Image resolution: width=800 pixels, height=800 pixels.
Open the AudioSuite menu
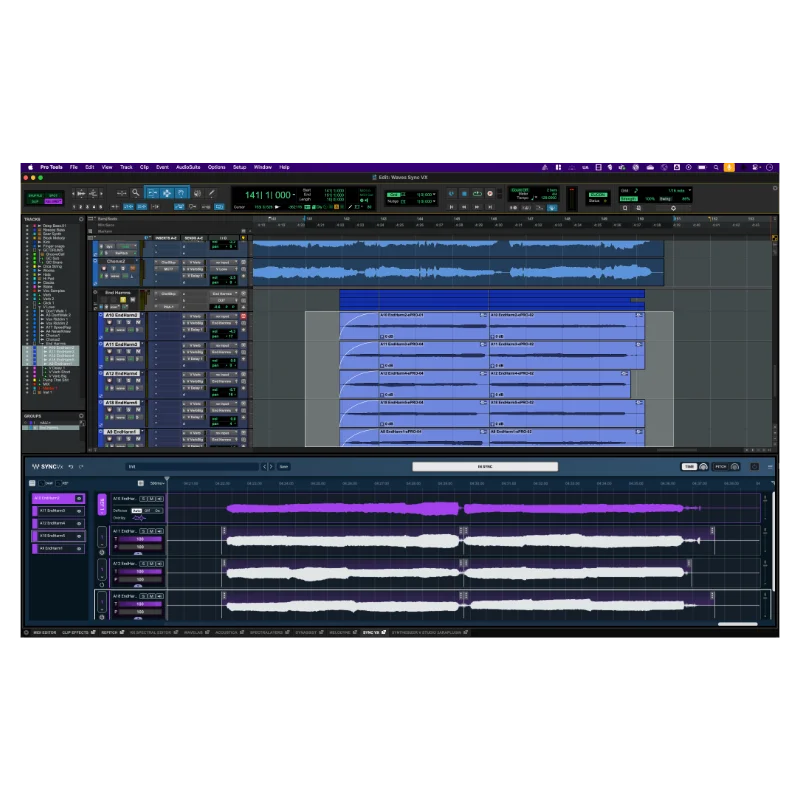click(x=188, y=167)
